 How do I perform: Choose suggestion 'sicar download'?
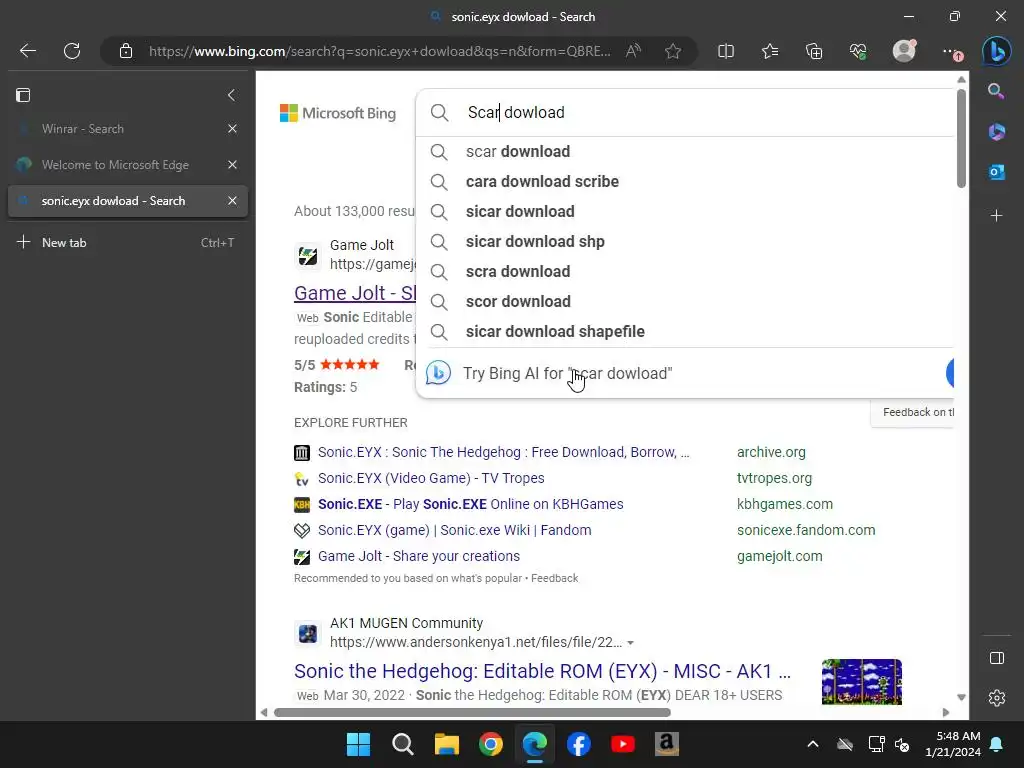click(684, 212)
